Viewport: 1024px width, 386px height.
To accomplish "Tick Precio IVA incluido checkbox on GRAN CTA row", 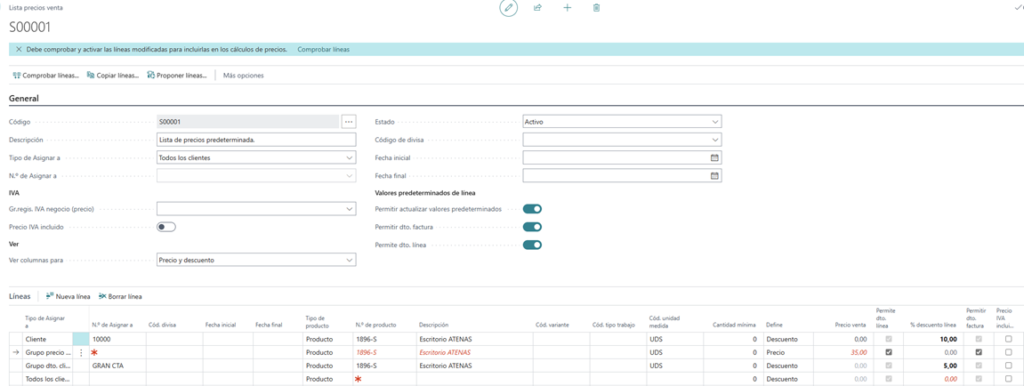I will pos(1009,366).
